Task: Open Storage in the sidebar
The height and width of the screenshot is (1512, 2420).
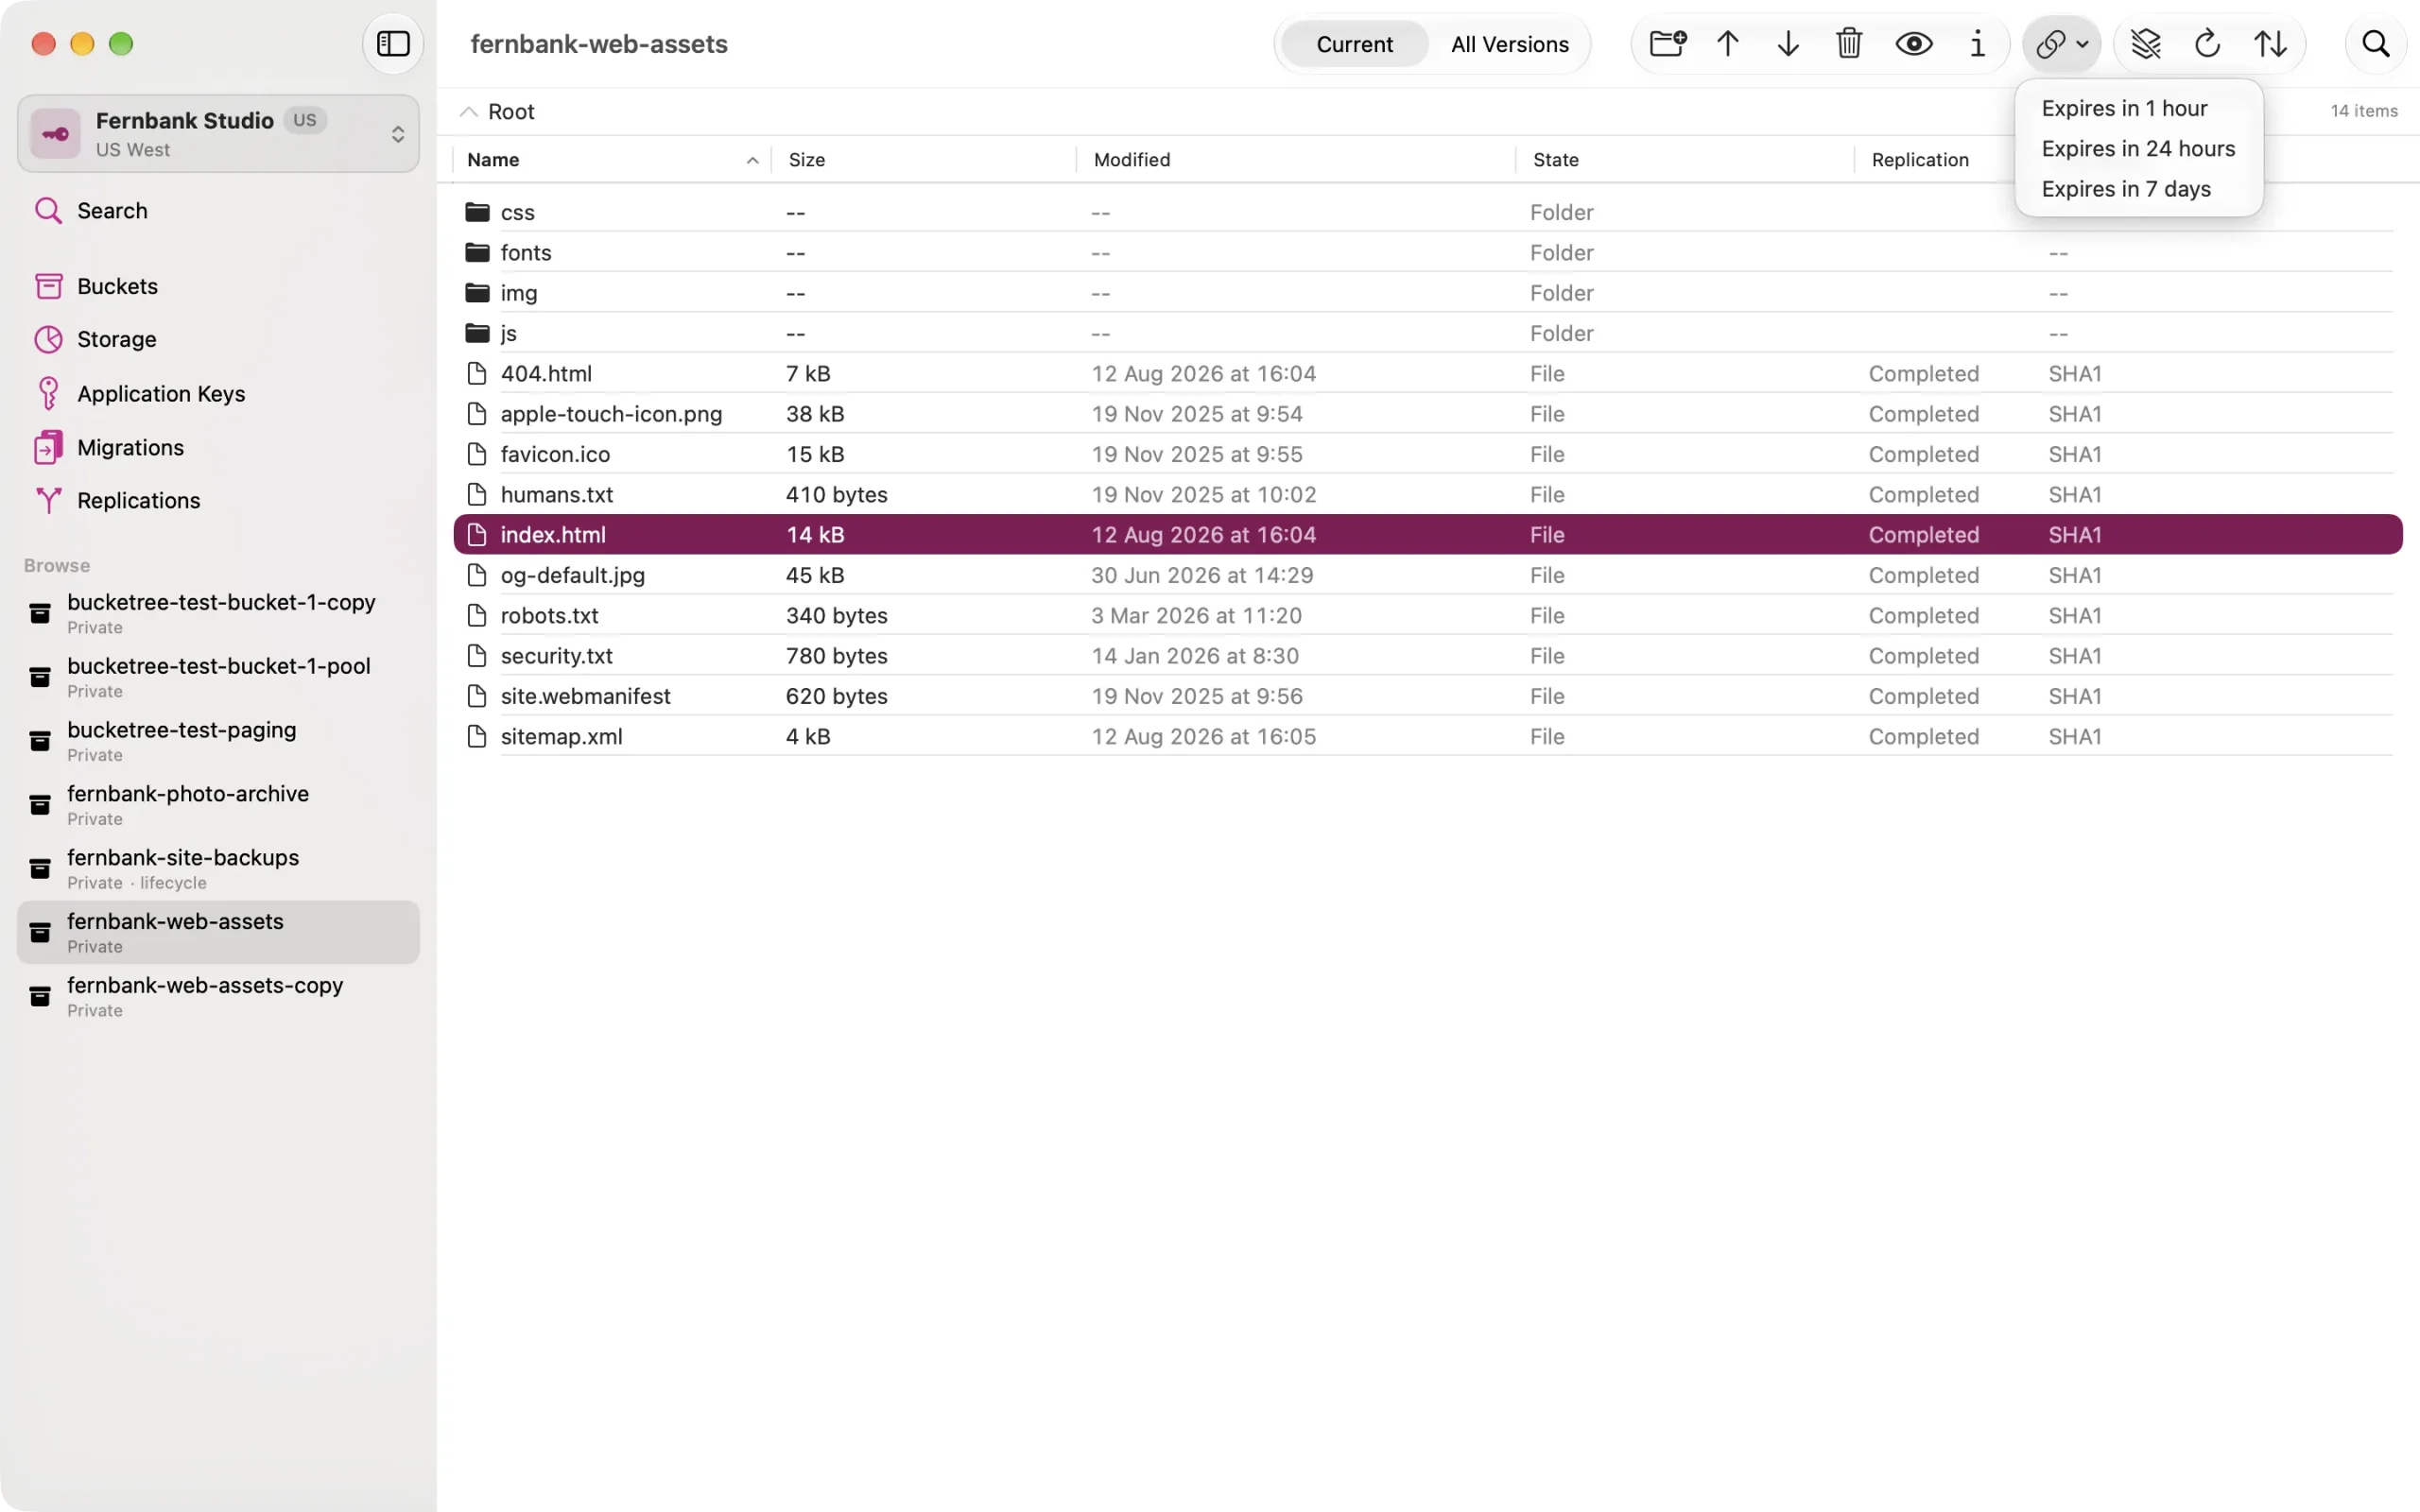Action: tap(218, 339)
